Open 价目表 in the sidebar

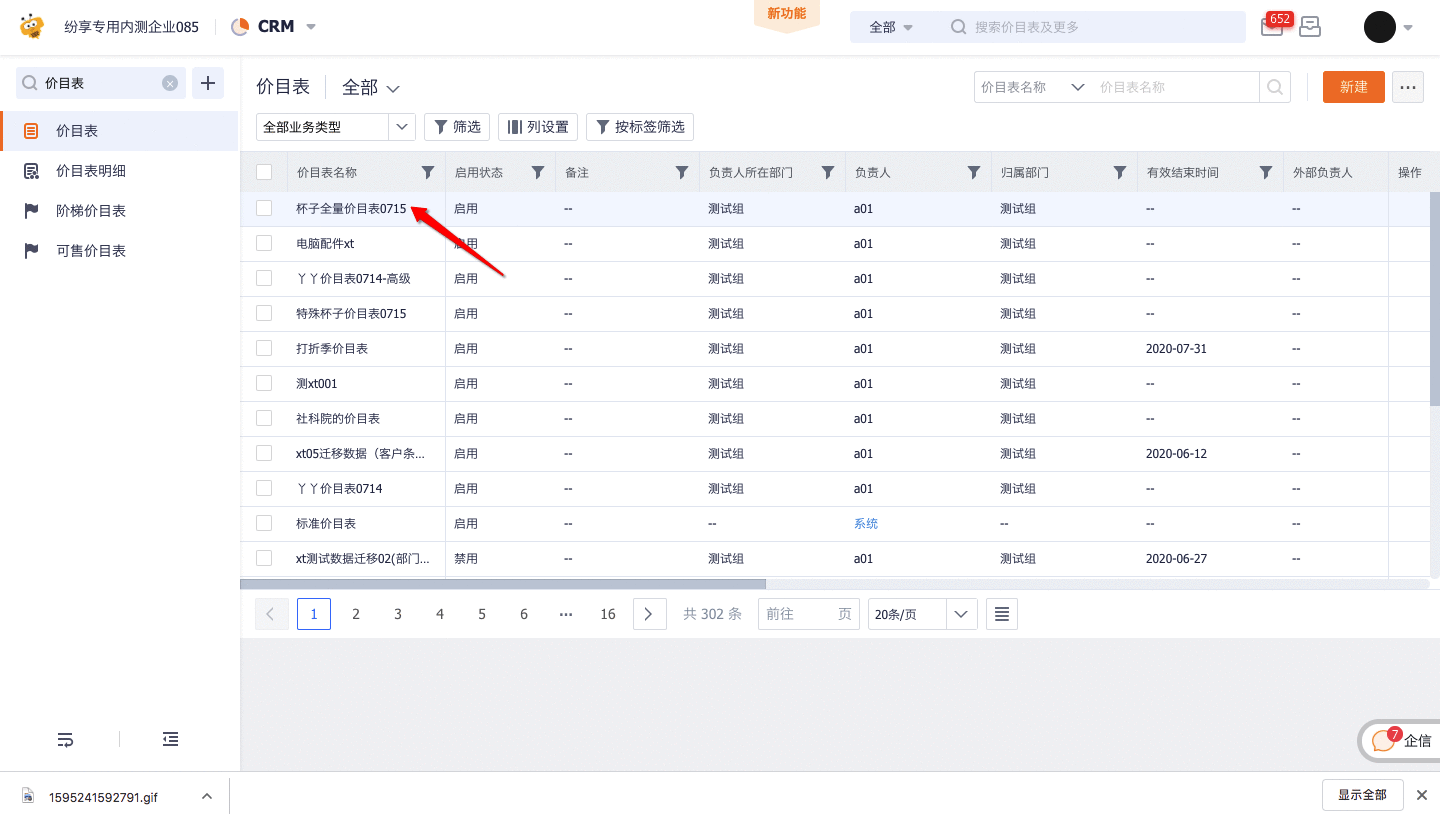[119, 131]
